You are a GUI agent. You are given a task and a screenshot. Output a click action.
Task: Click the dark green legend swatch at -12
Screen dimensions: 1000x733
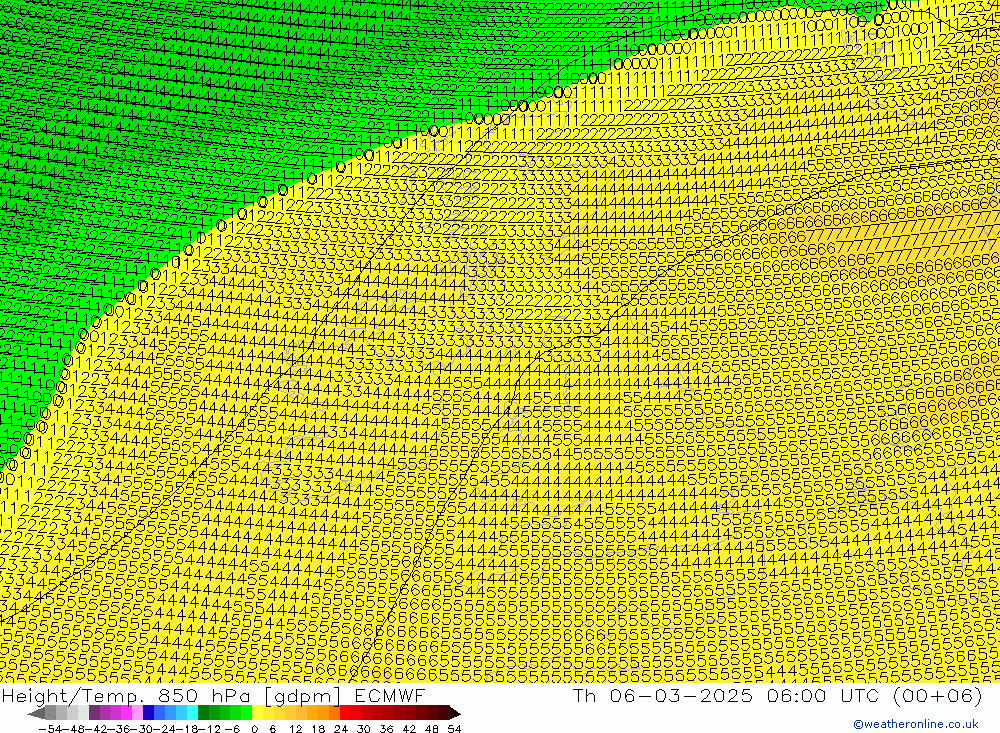(203, 713)
